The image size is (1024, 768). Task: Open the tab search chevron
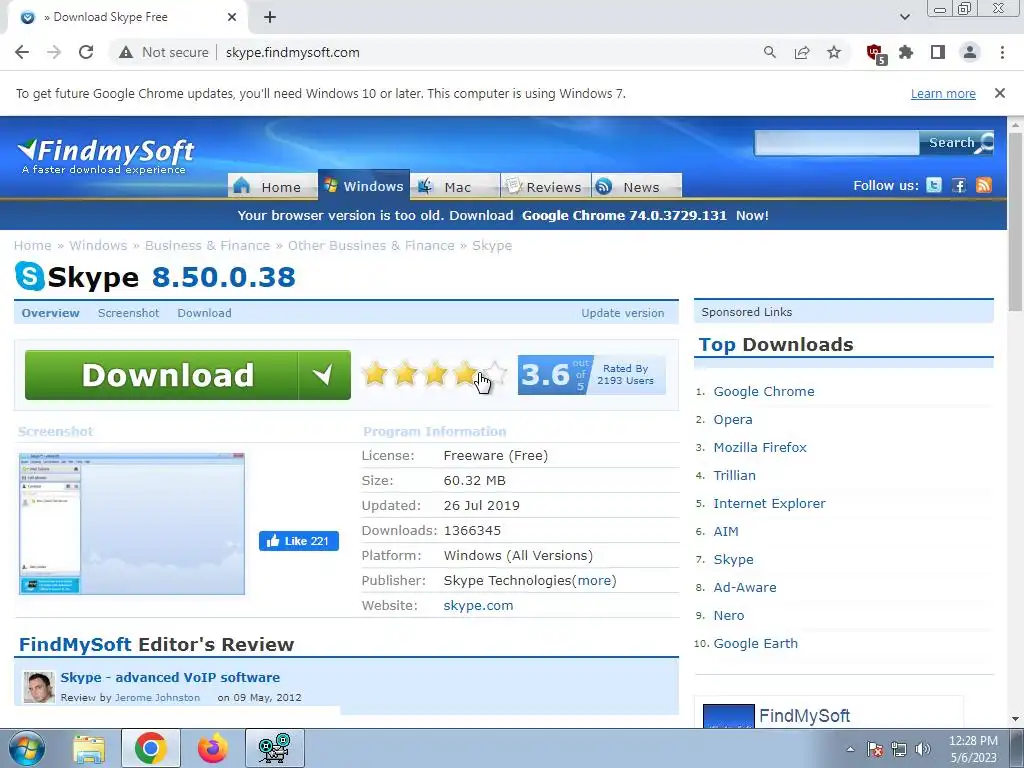click(904, 17)
